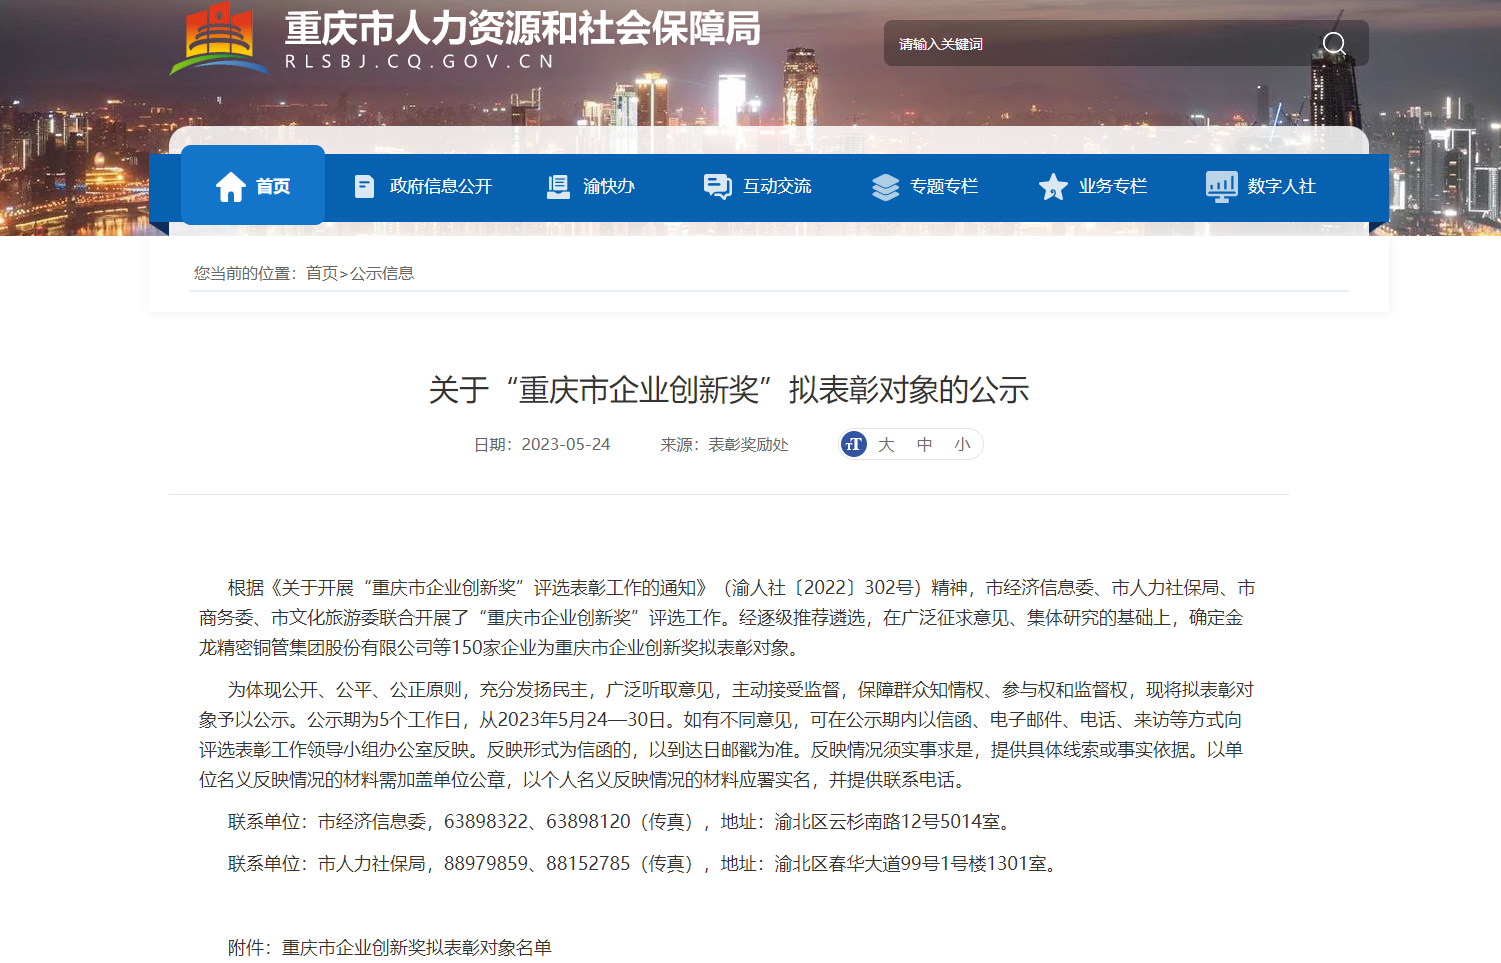Viewport: 1501px width, 963px height.
Task: Click contact line mentioning 市经济信息委 63898322
Action: click(622, 822)
